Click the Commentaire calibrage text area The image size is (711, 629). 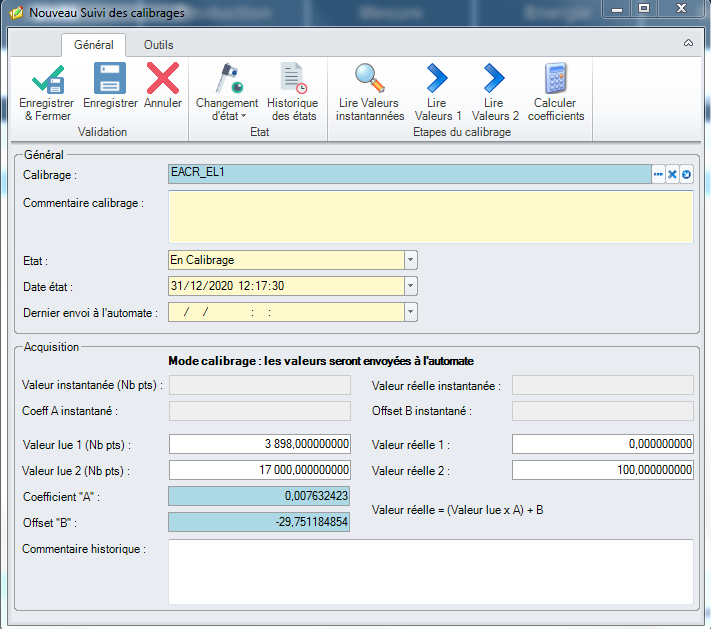(431, 216)
